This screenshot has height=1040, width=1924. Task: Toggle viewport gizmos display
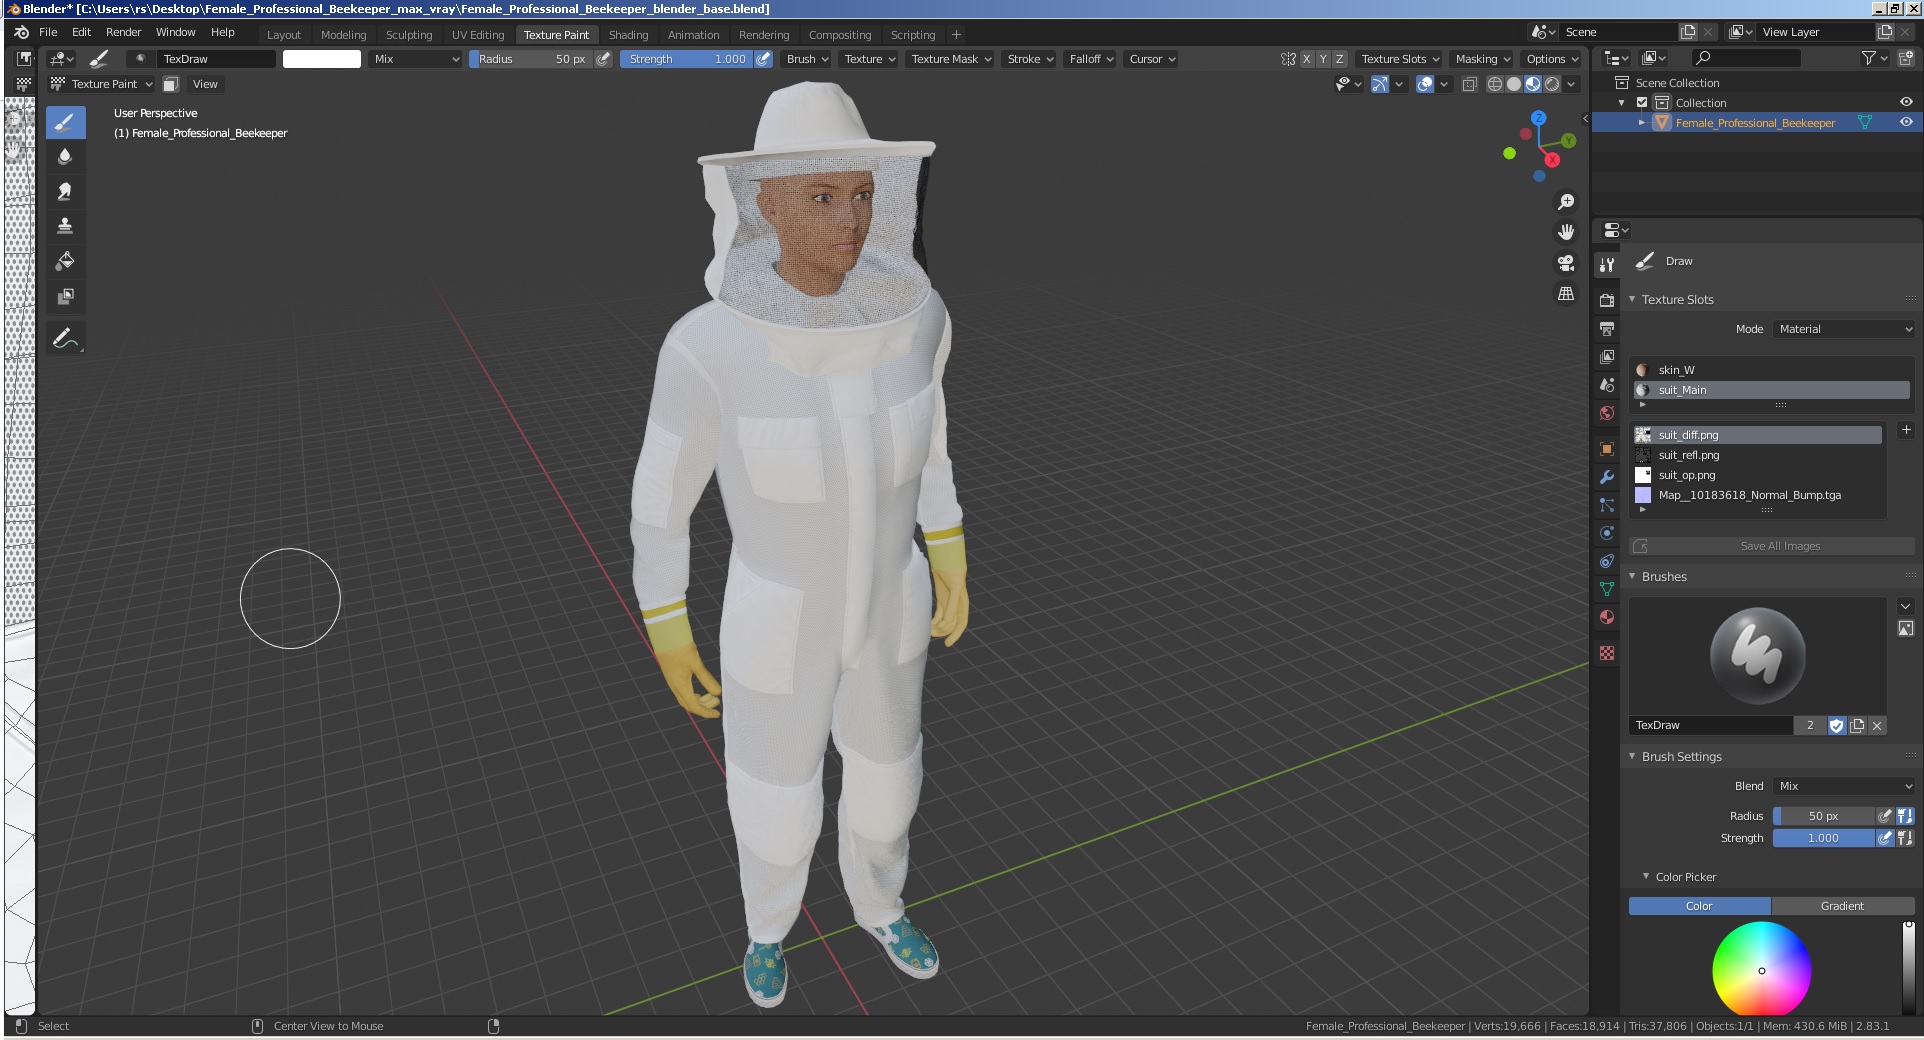pos(1379,84)
